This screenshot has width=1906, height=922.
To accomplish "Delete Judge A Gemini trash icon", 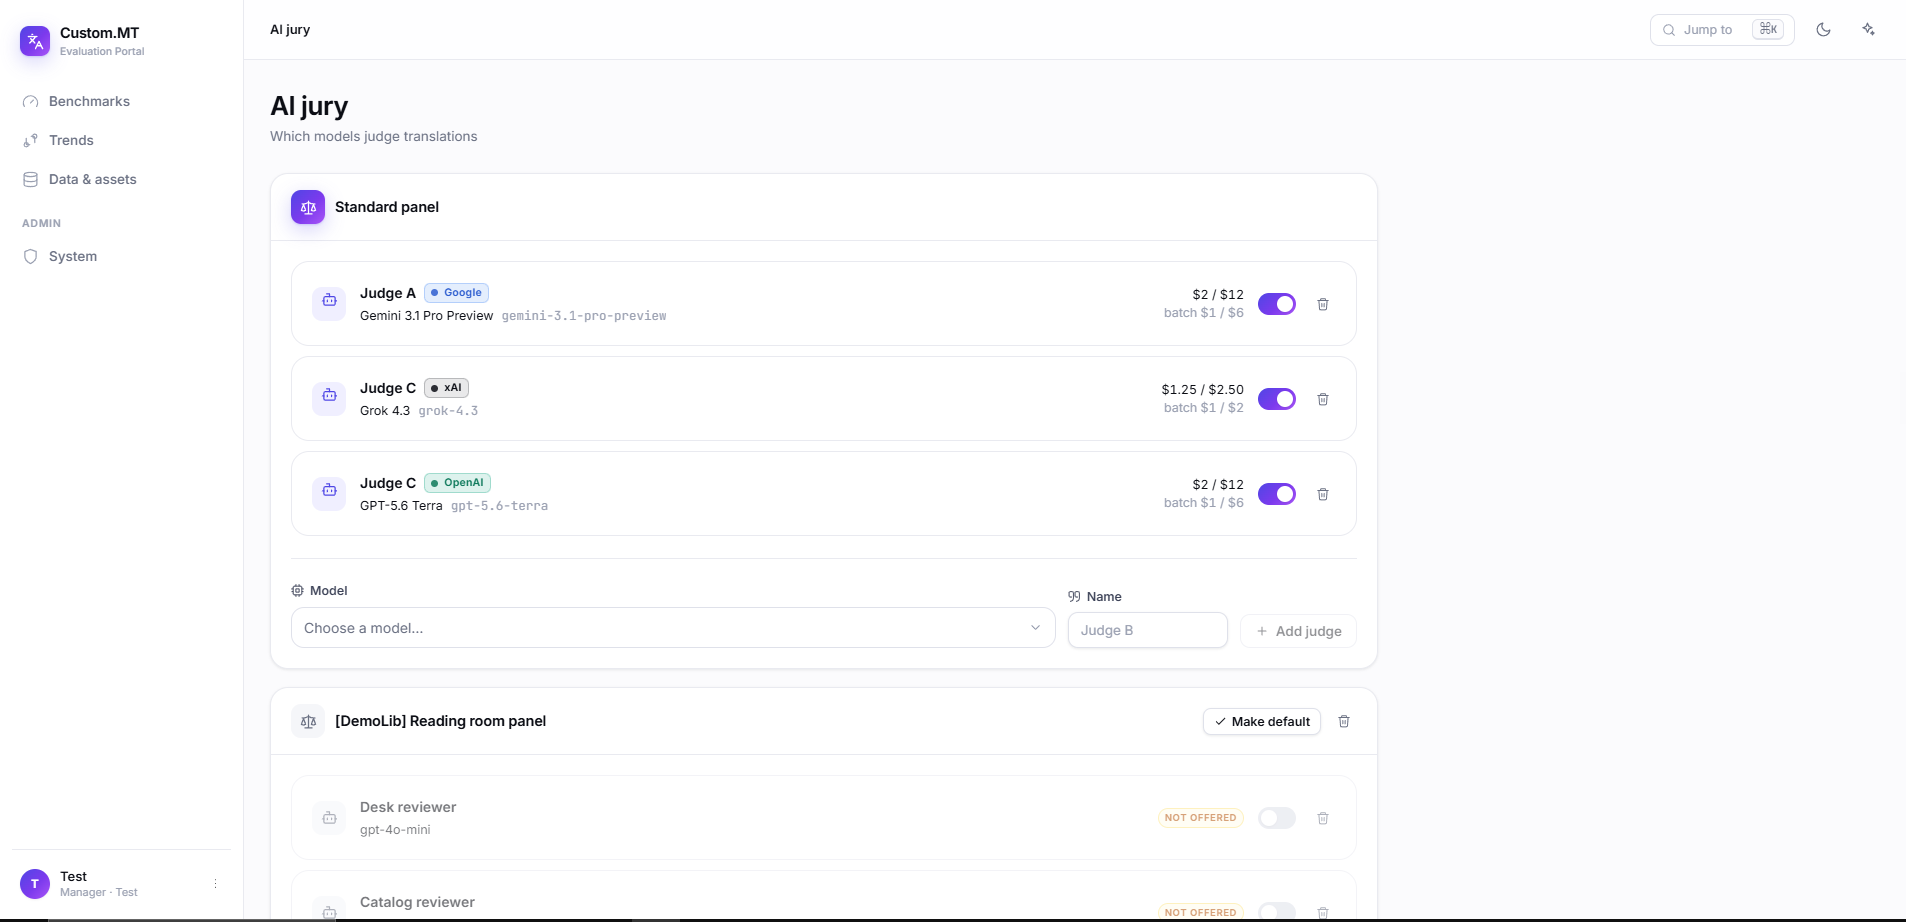I will point(1323,304).
